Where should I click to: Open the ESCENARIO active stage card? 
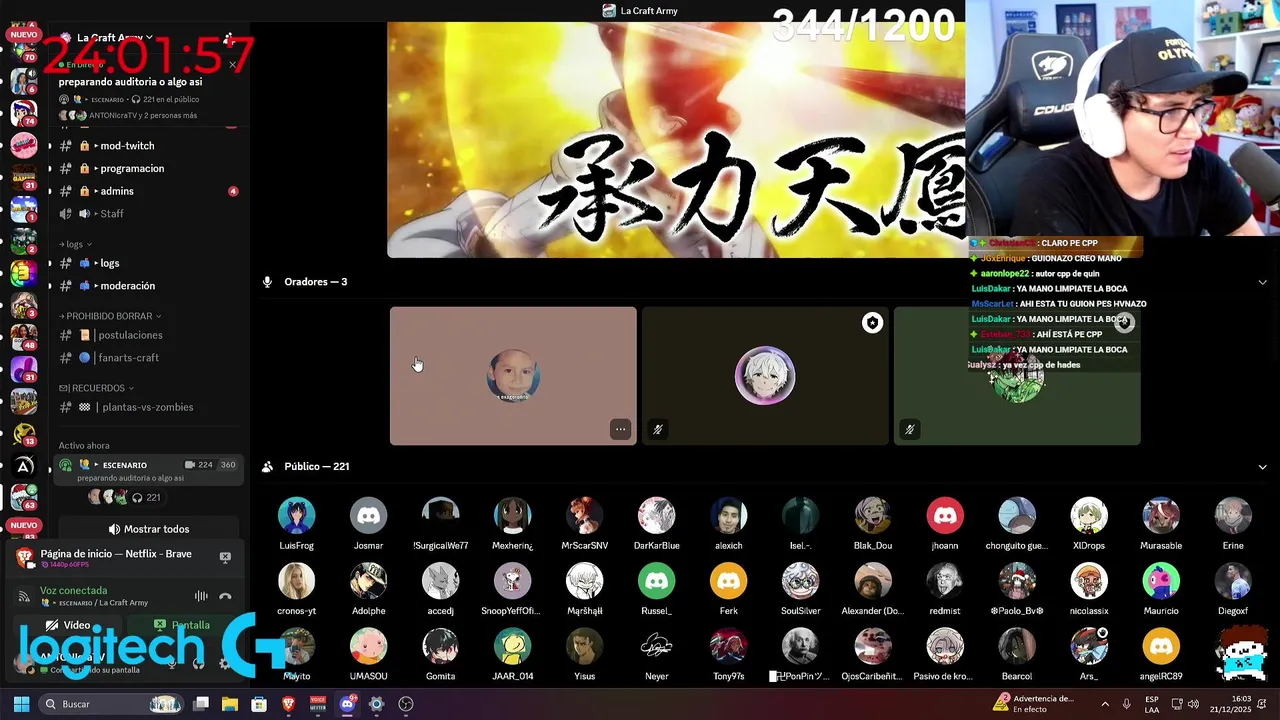(148, 471)
